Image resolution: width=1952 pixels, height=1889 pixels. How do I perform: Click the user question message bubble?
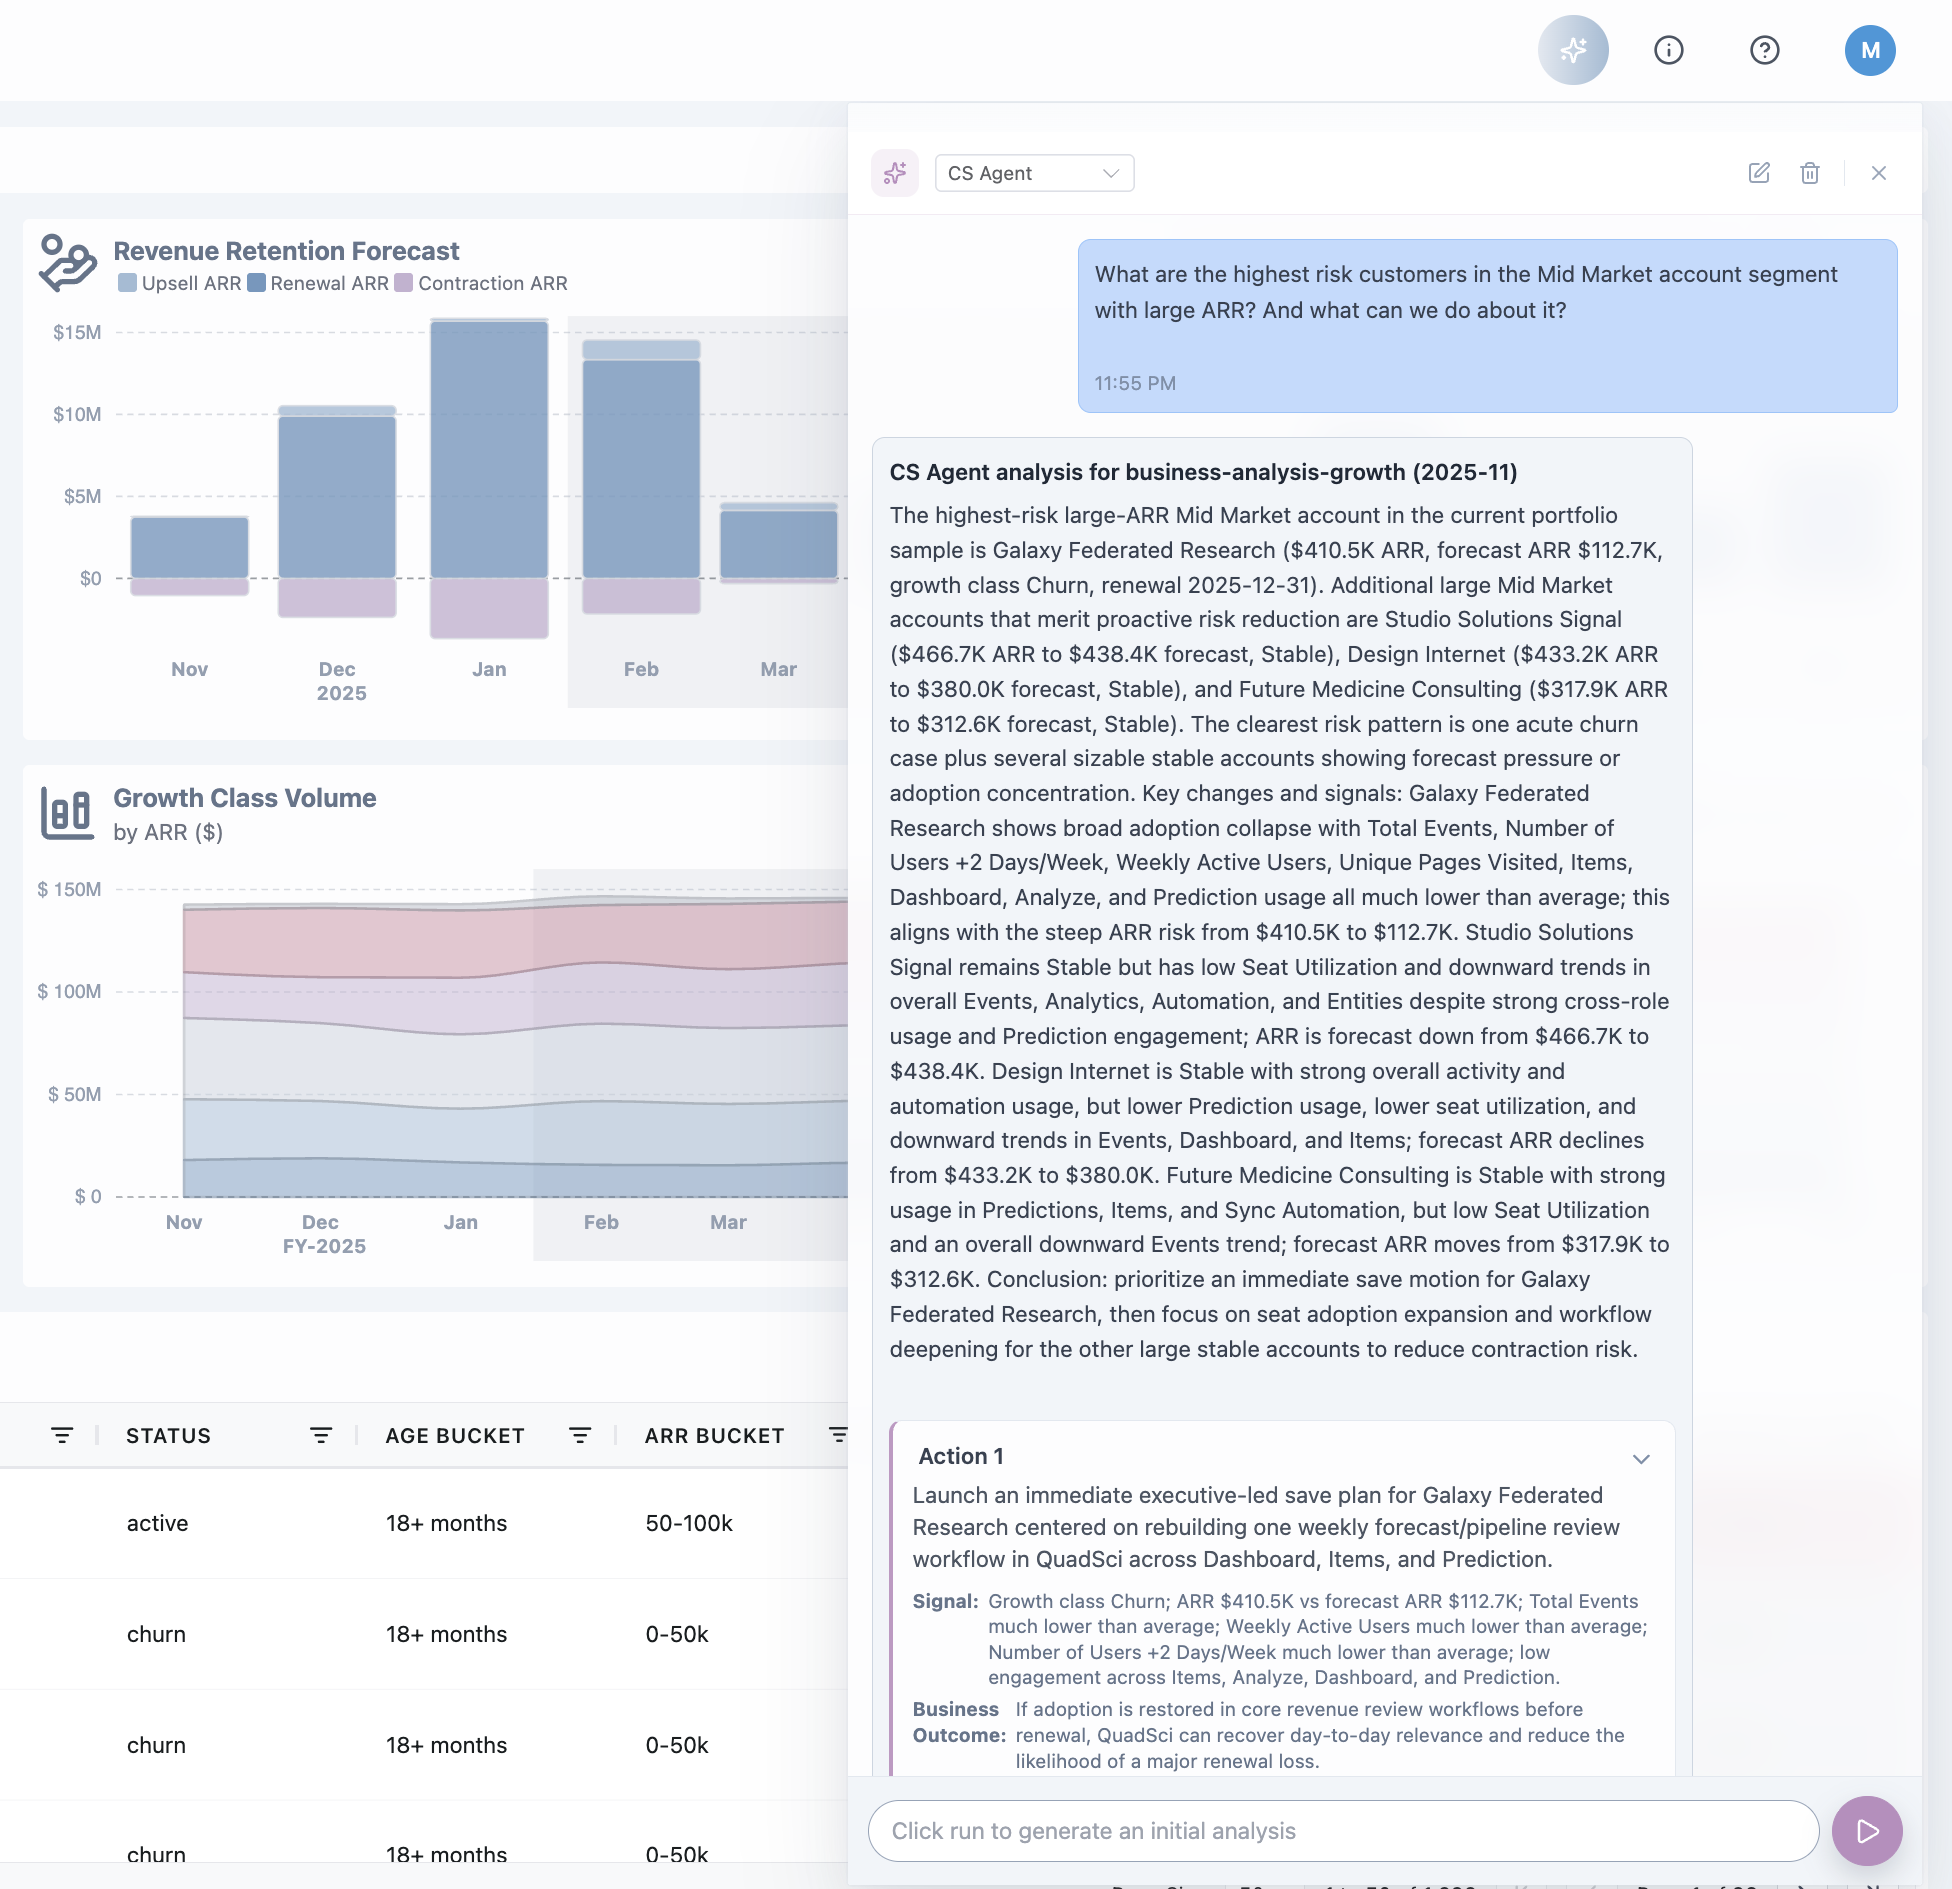(1487, 325)
